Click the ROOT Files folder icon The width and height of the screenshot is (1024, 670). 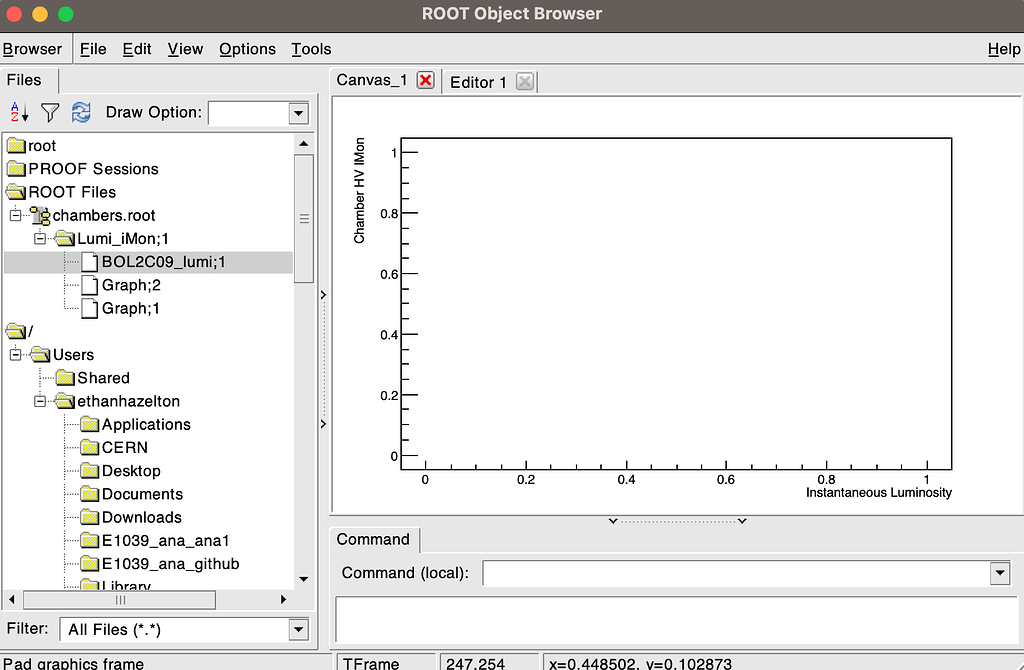pyautogui.click(x=16, y=191)
